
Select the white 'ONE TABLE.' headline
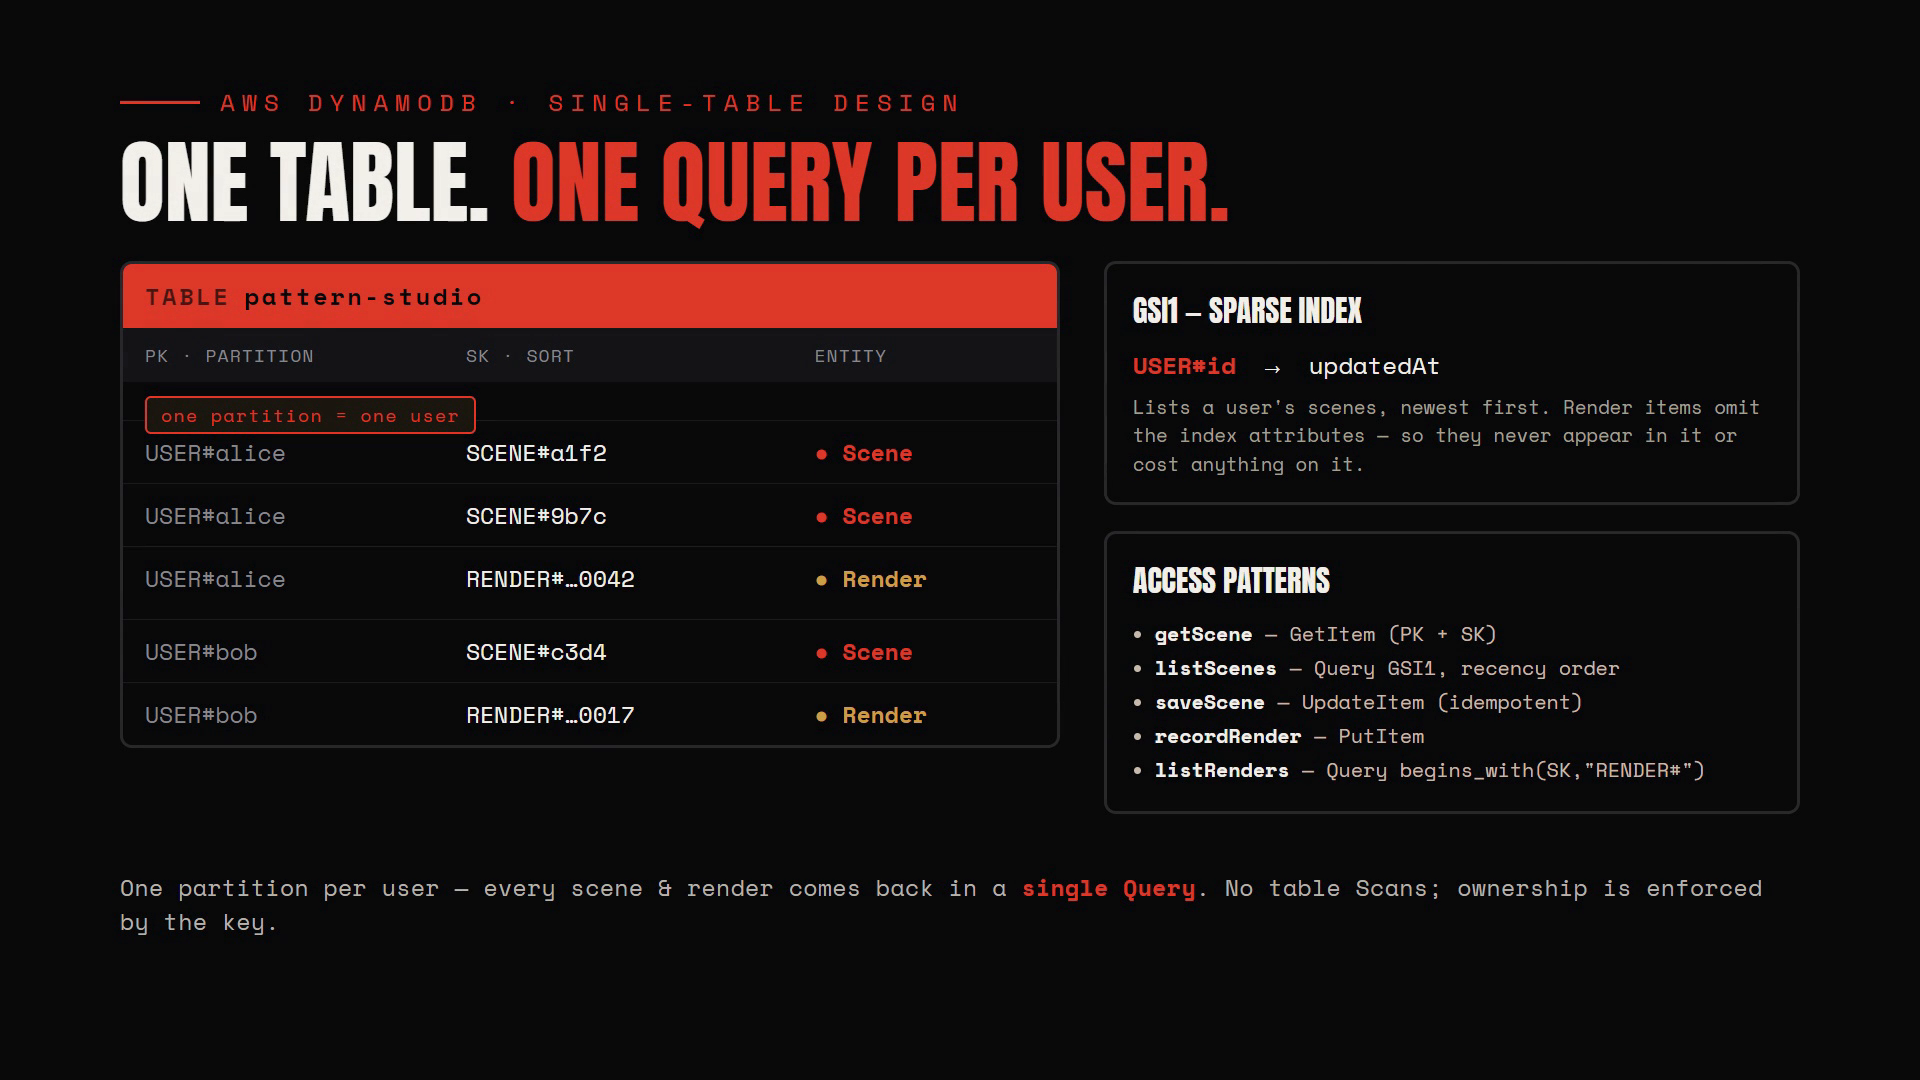click(304, 182)
